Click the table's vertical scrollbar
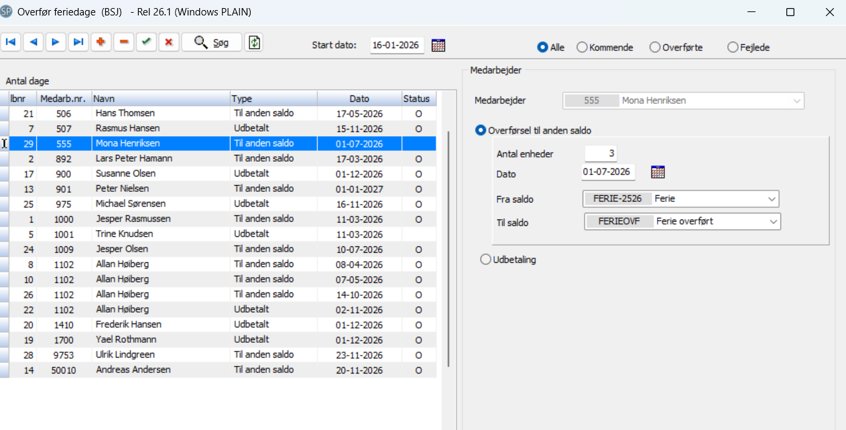 click(x=448, y=248)
